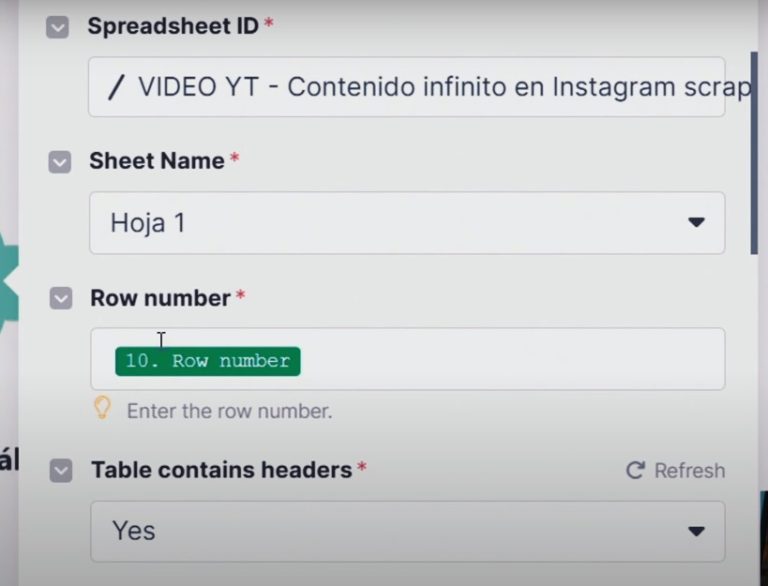768x586 pixels.
Task: Click the Refresh text link
Action: coord(689,470)
